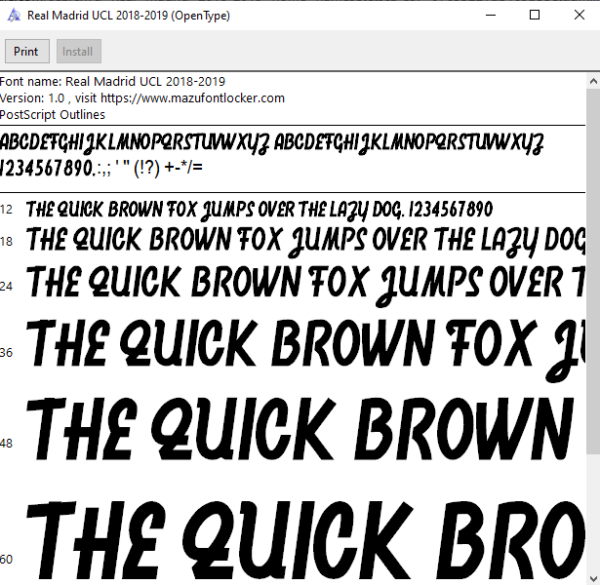Click the scrollbar up arrow

point(593,81)
